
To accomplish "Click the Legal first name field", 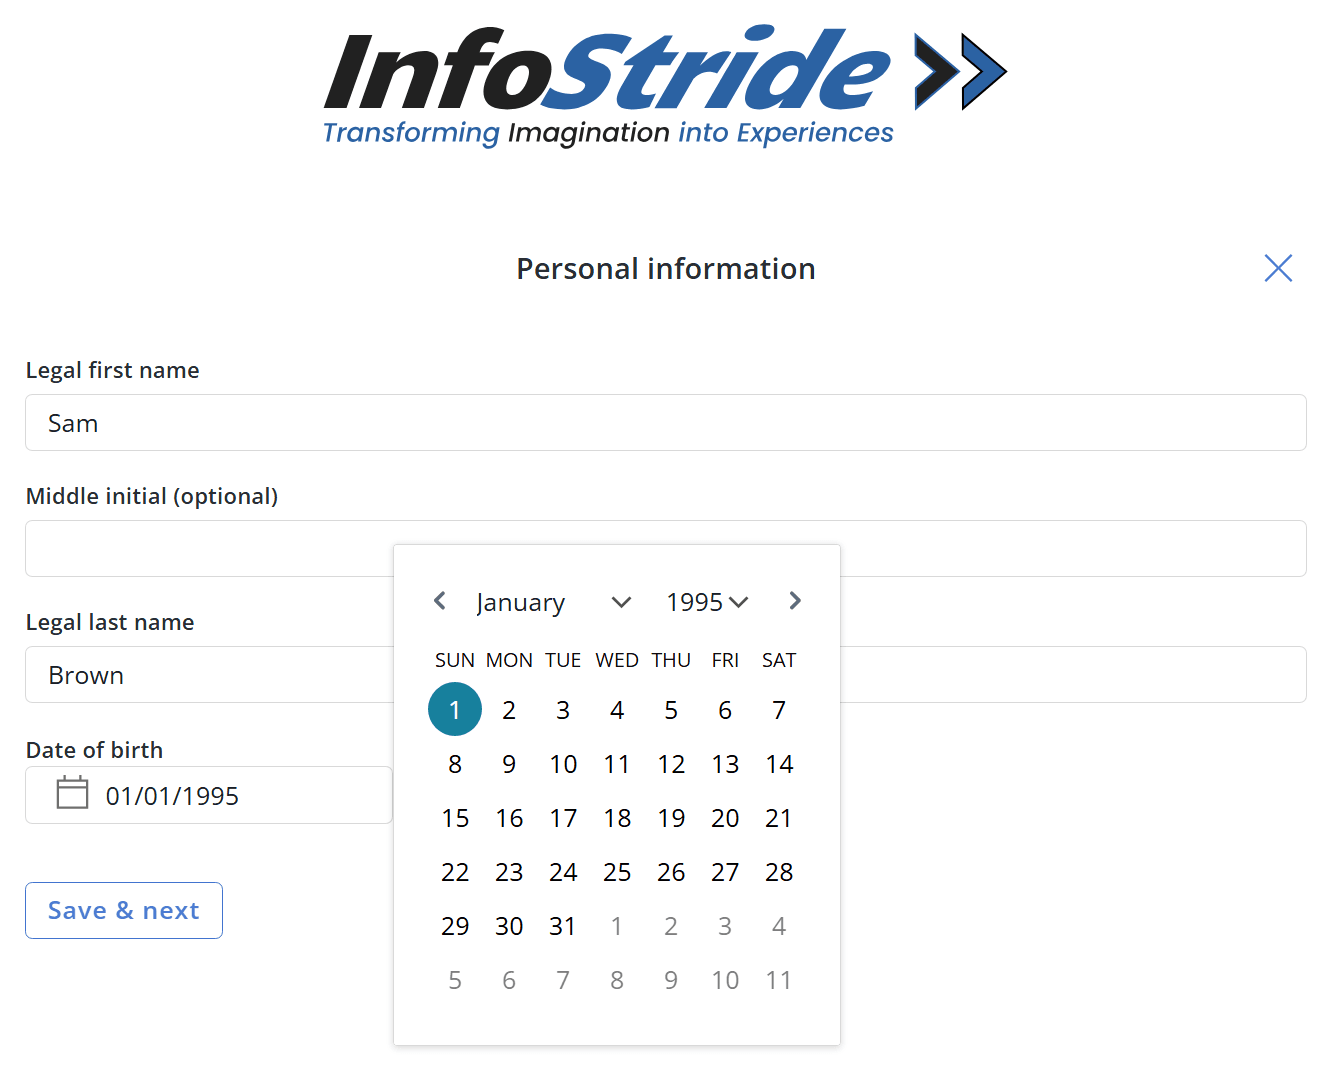I will tap(665, 423).
